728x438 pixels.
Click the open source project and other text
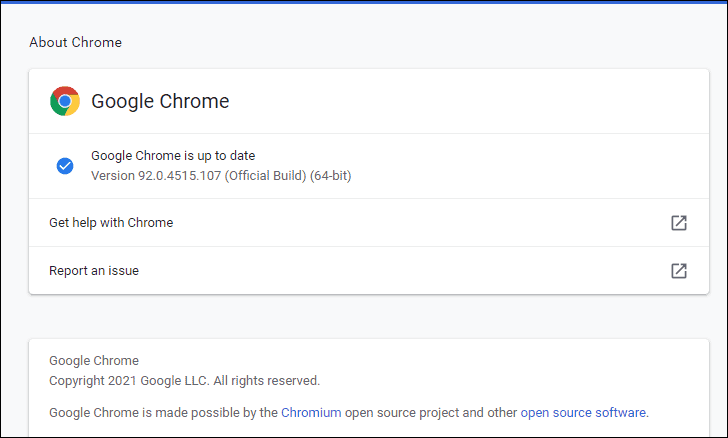point(431,412)
